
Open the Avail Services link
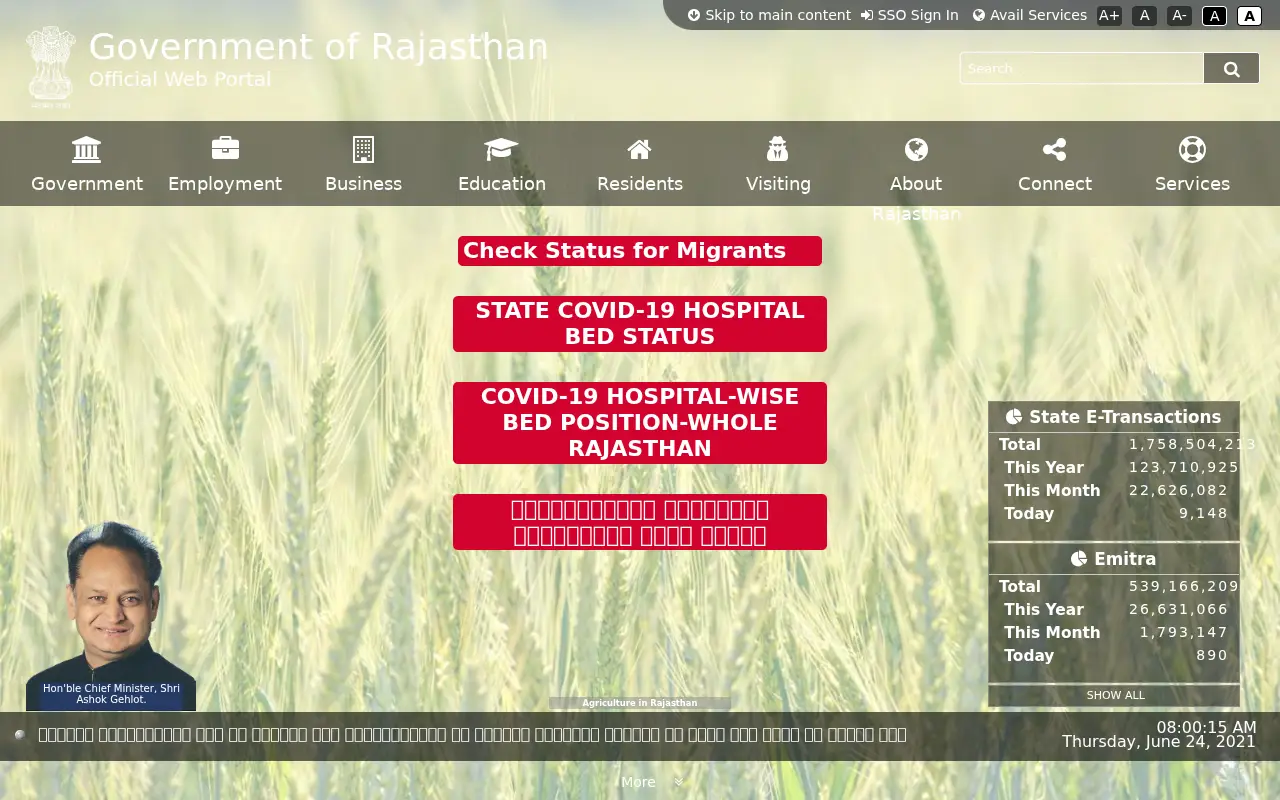click(1030, 15)
